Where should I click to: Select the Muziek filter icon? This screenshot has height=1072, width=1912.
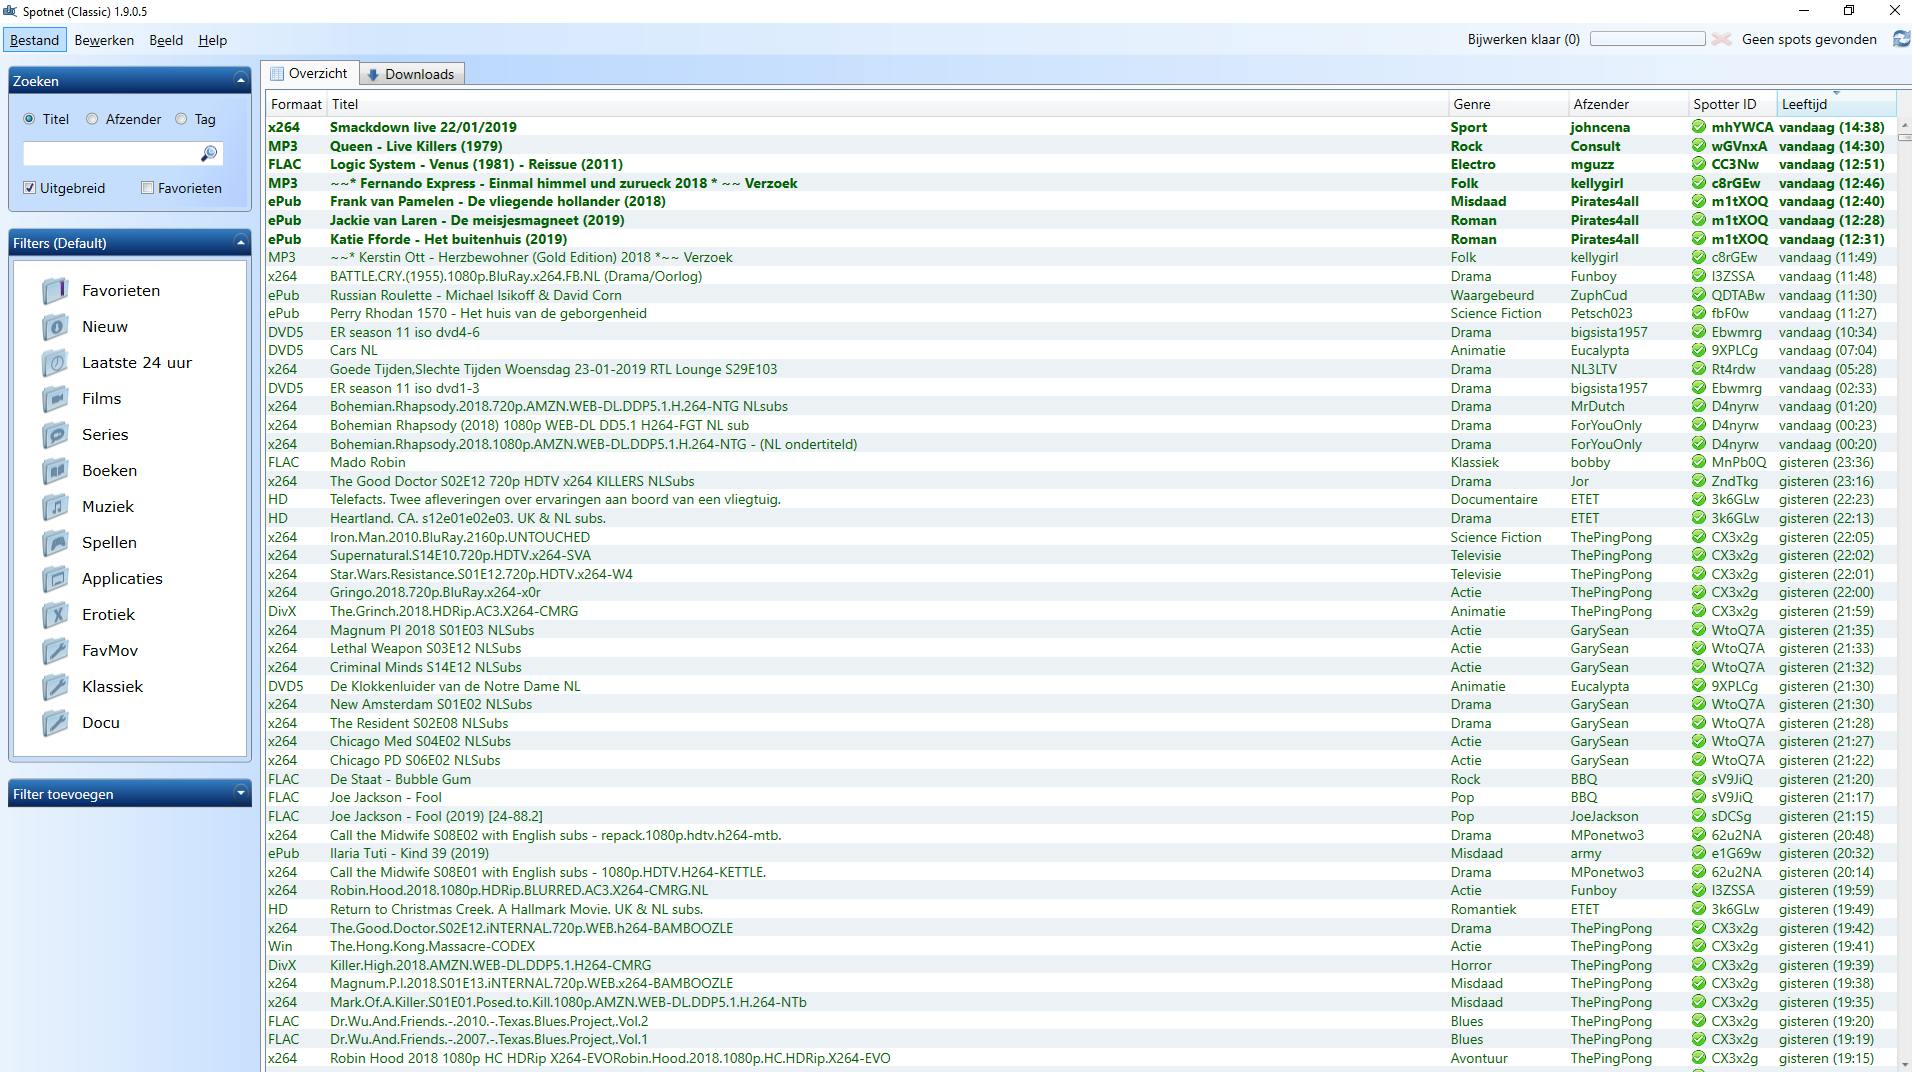coord(56,507)
